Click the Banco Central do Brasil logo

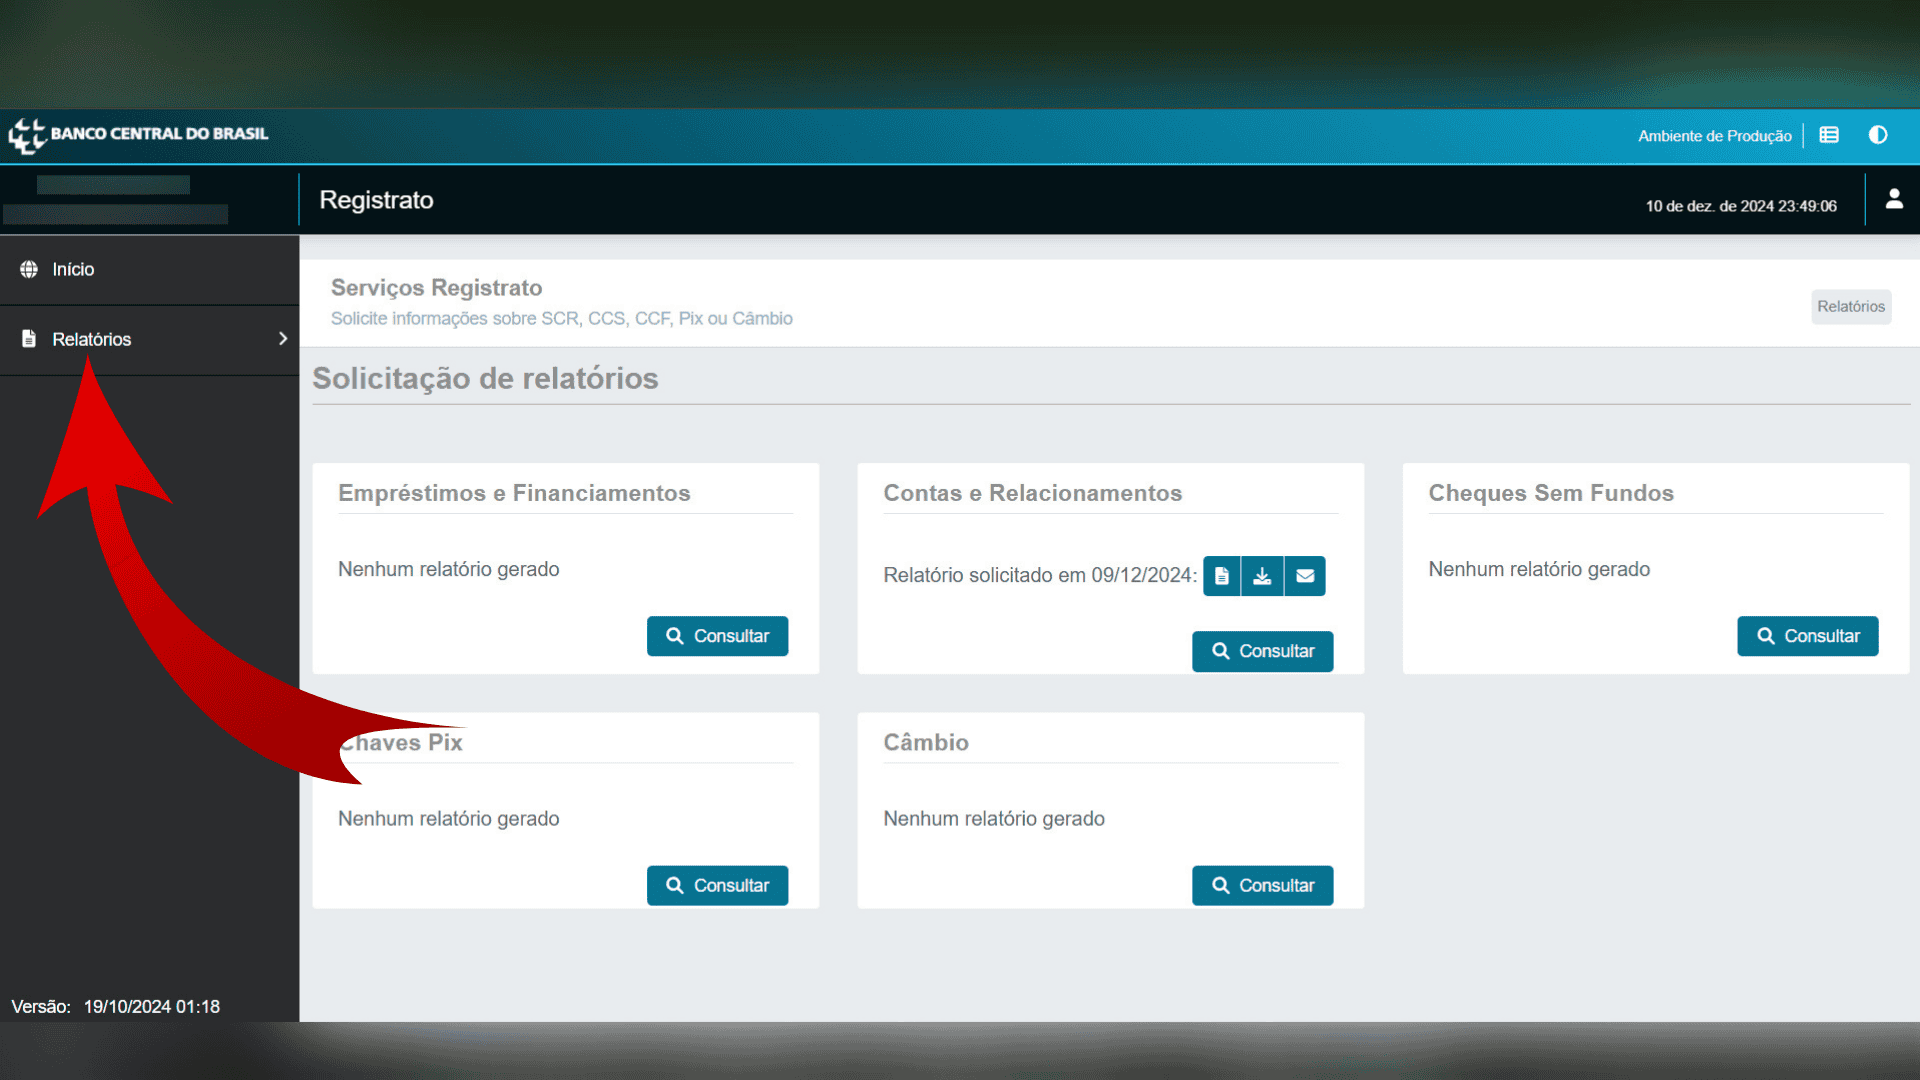click(138, 135)
